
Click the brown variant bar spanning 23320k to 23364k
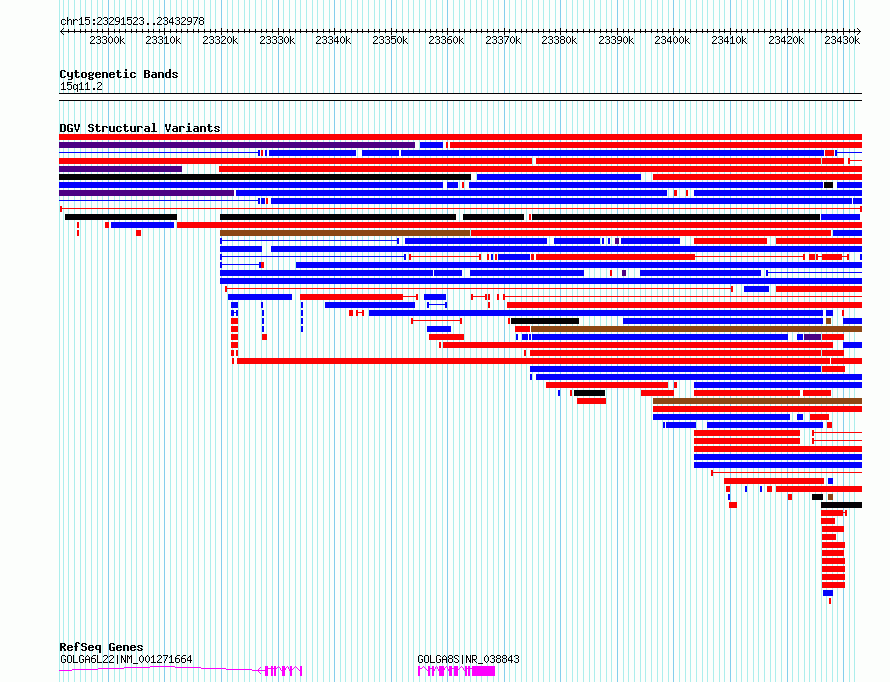[x=345, y=233]
